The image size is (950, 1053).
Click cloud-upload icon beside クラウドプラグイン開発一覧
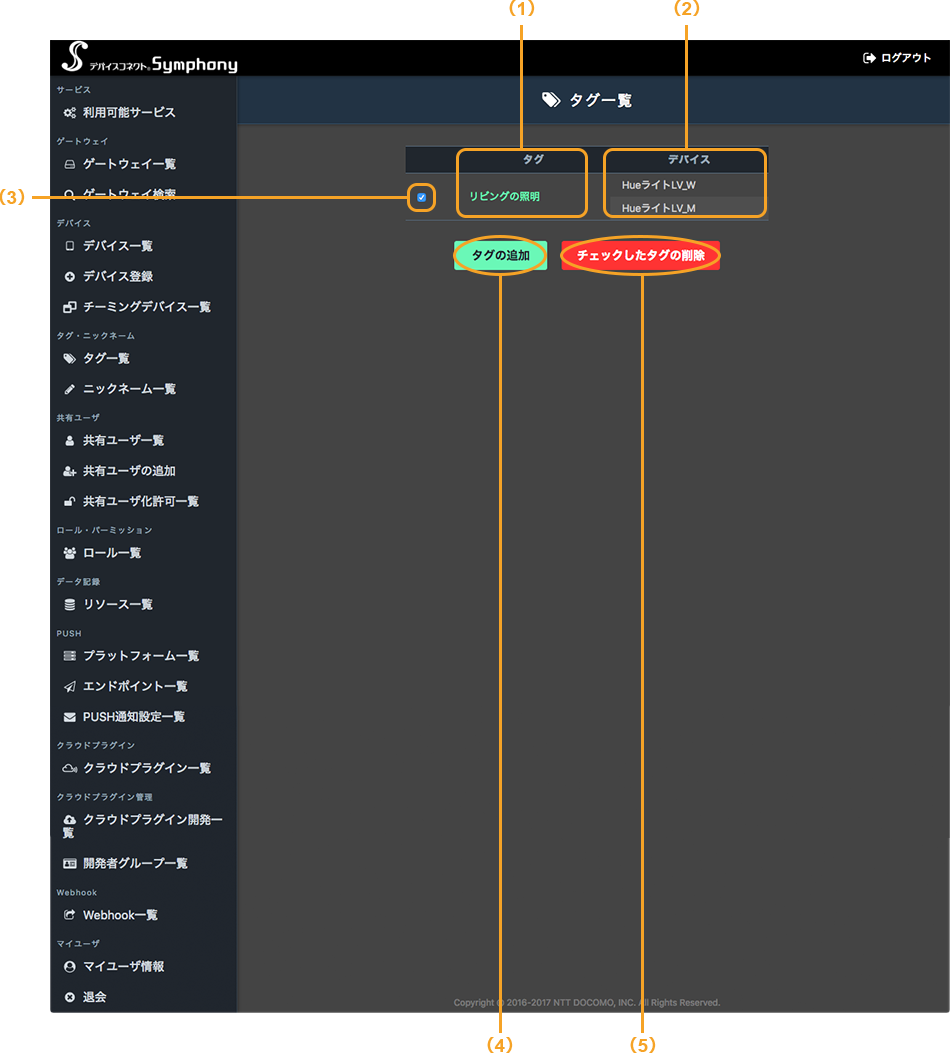(x=69, y=820)
